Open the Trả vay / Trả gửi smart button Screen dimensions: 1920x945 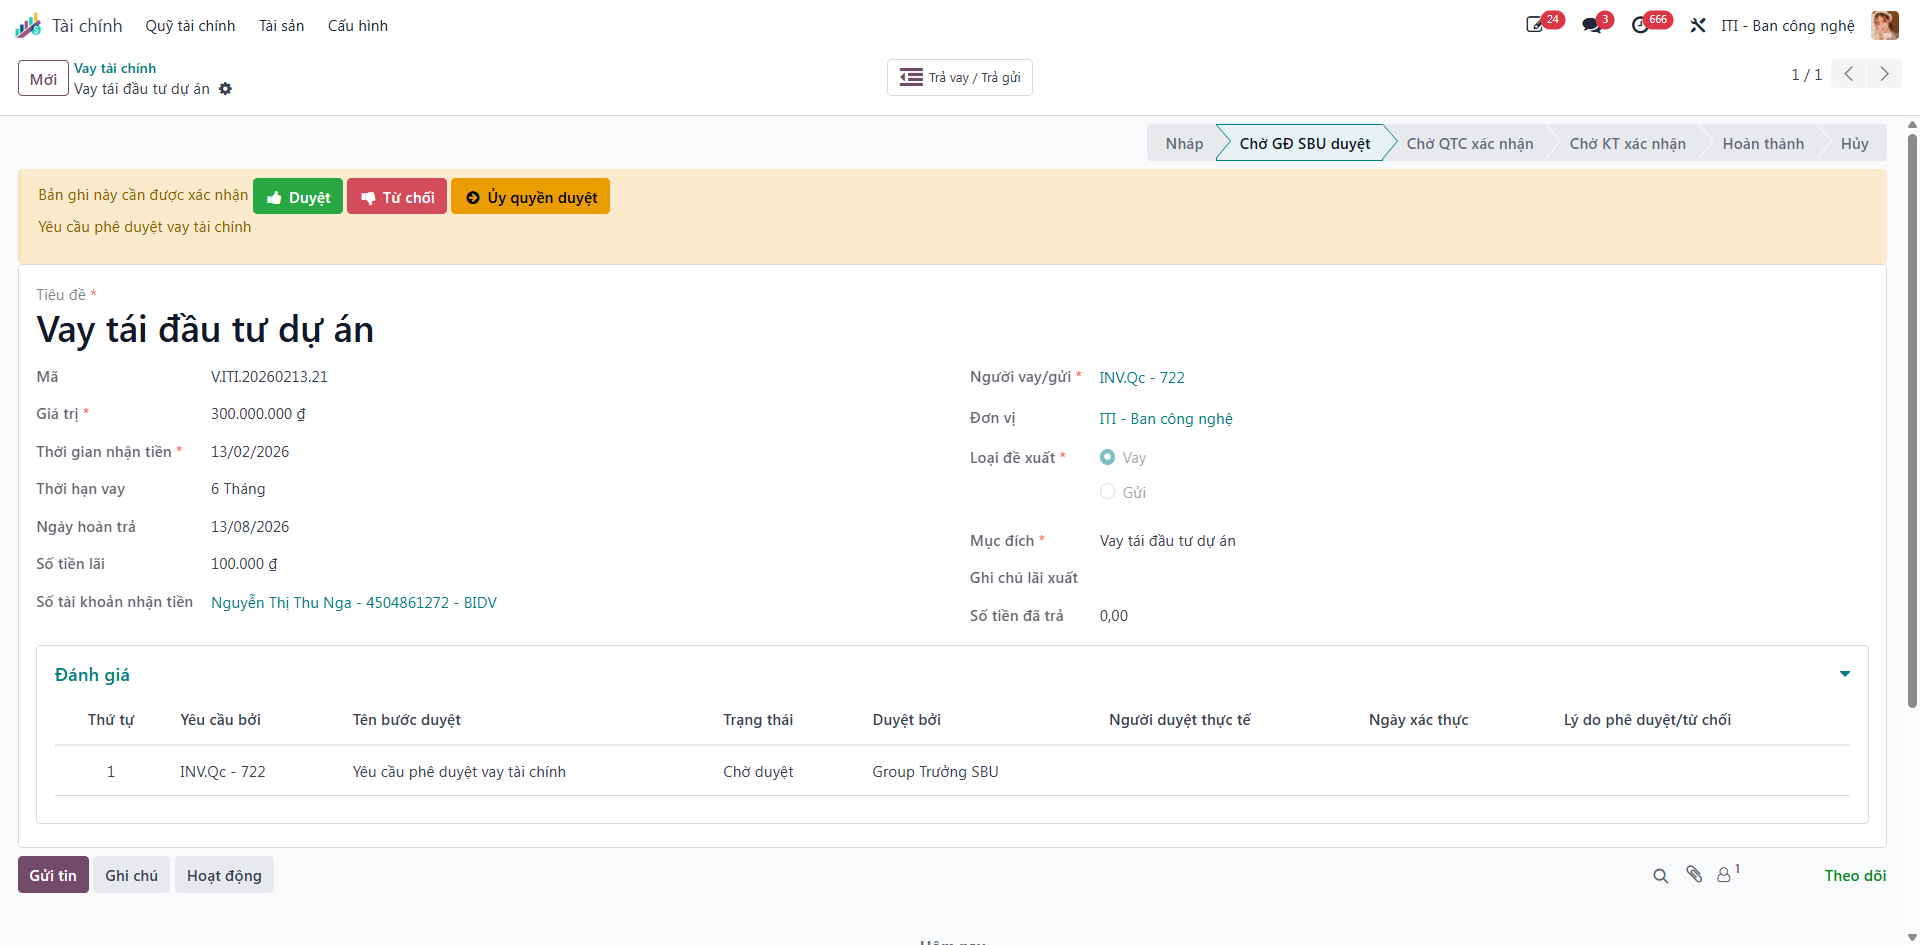[x=960, y=78]
